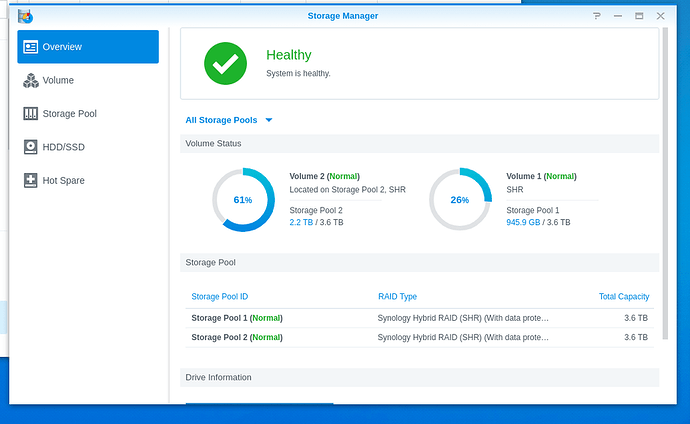Click the green Healthy checkmark icon
This screenshot has width=690, height=424.
point(225,63)
